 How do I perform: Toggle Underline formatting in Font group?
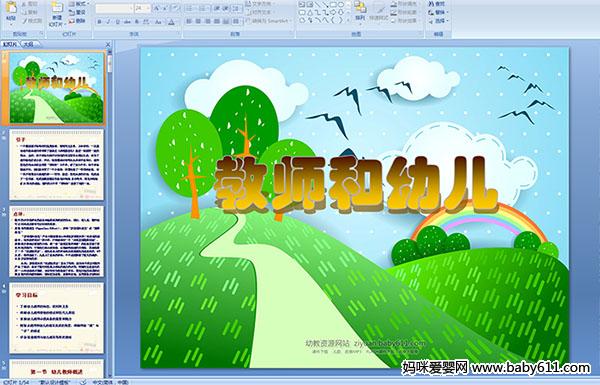point(117,22)
